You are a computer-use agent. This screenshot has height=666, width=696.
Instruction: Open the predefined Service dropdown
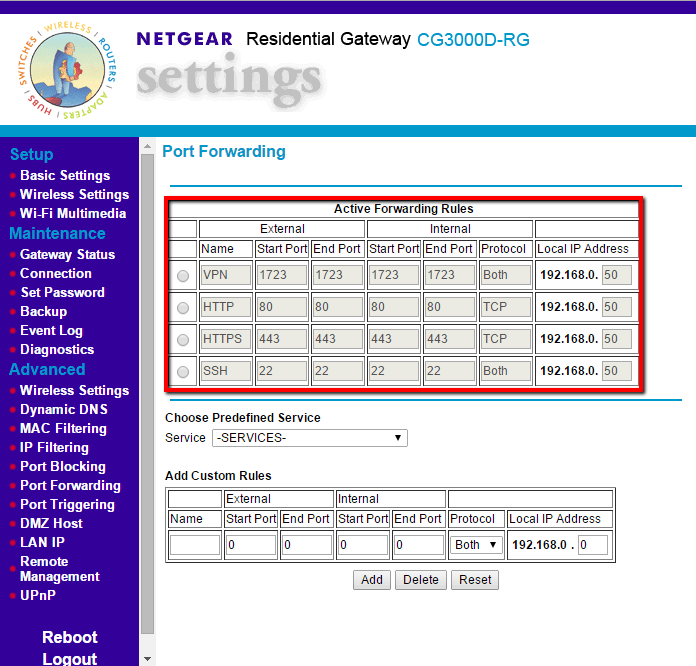309,438
